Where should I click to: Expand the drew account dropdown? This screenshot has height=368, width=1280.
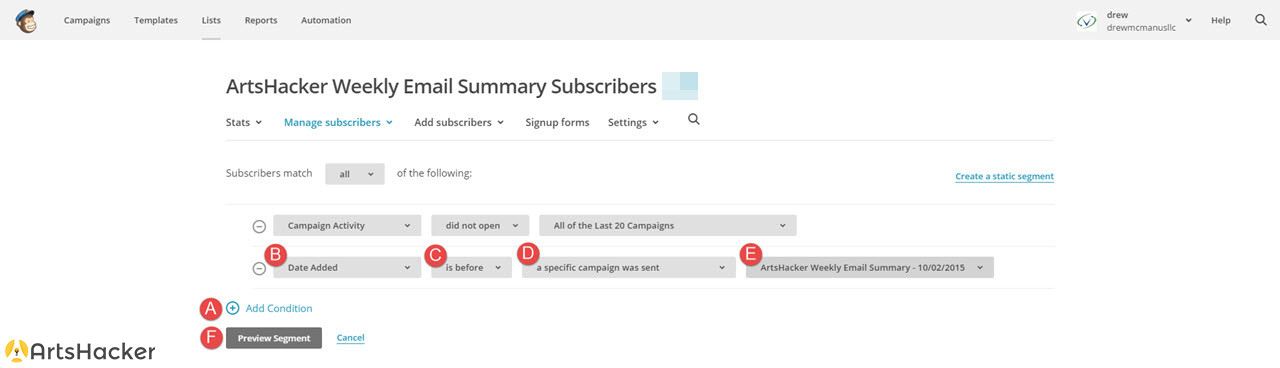tap(1188, 20)
